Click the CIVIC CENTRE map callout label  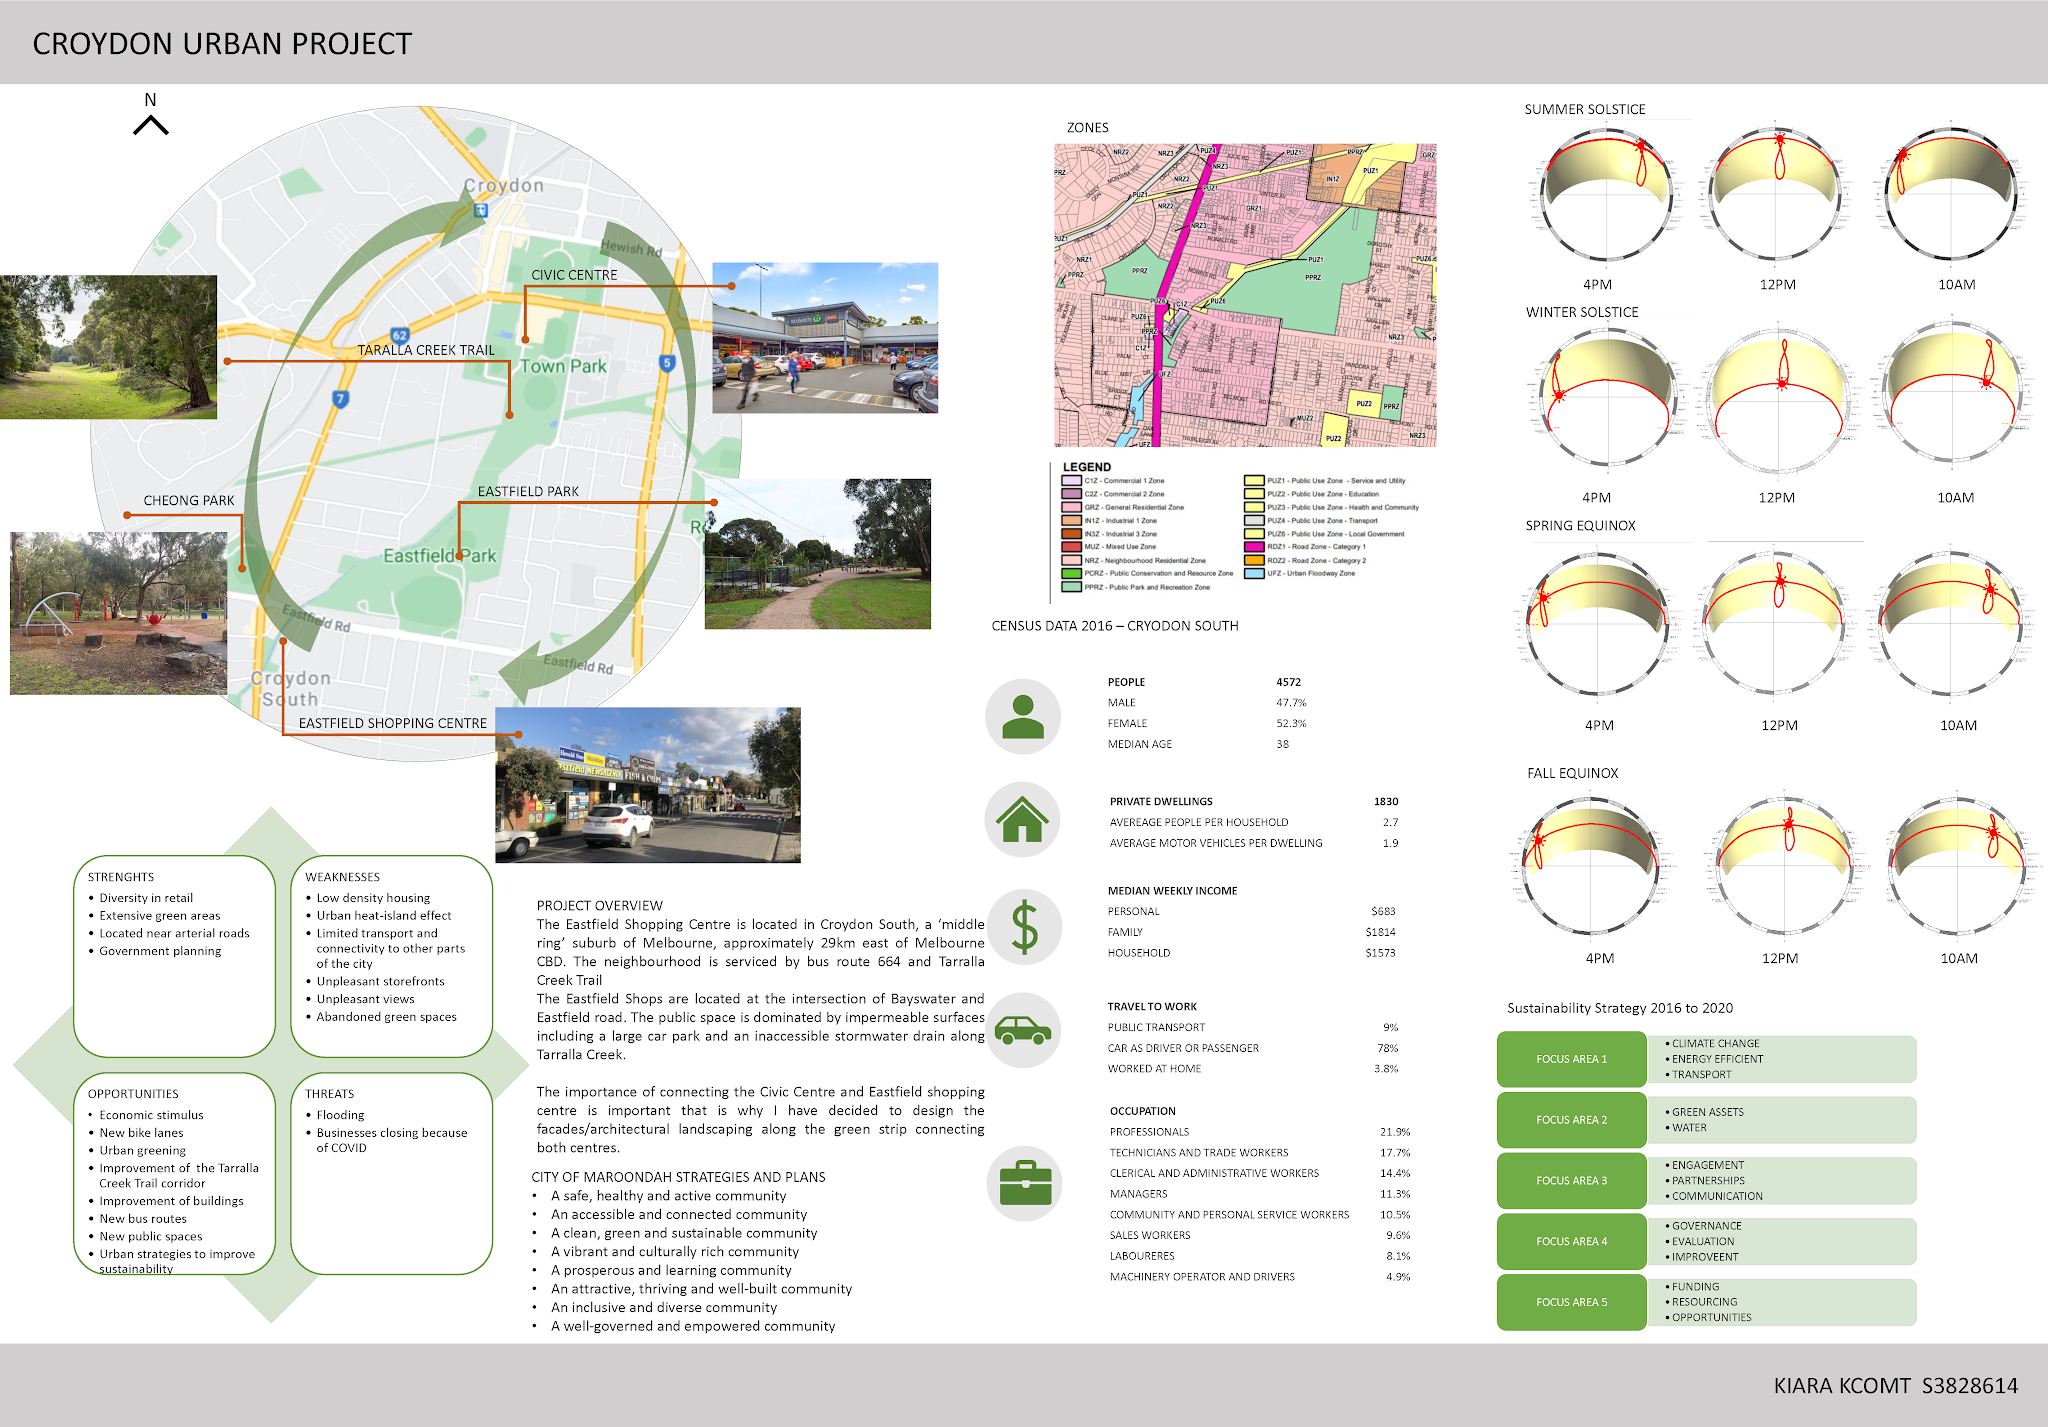(x=574, y=275)
